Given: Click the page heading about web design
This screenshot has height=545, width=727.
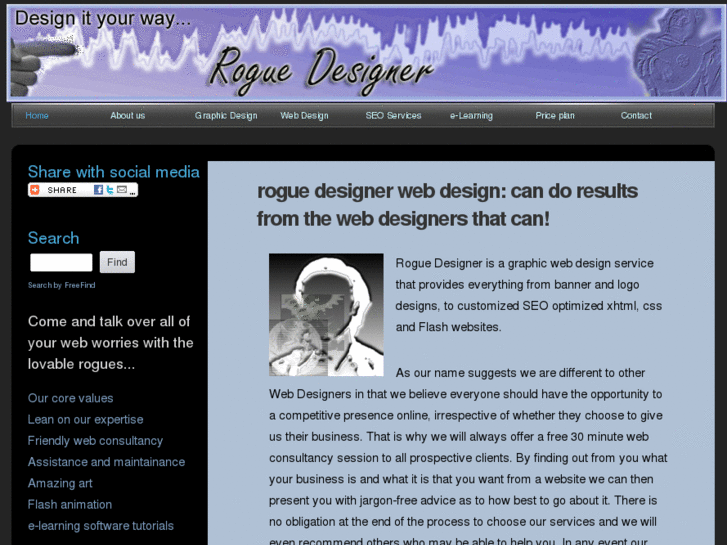Looking at the screenshot, I should click(447, 205).
